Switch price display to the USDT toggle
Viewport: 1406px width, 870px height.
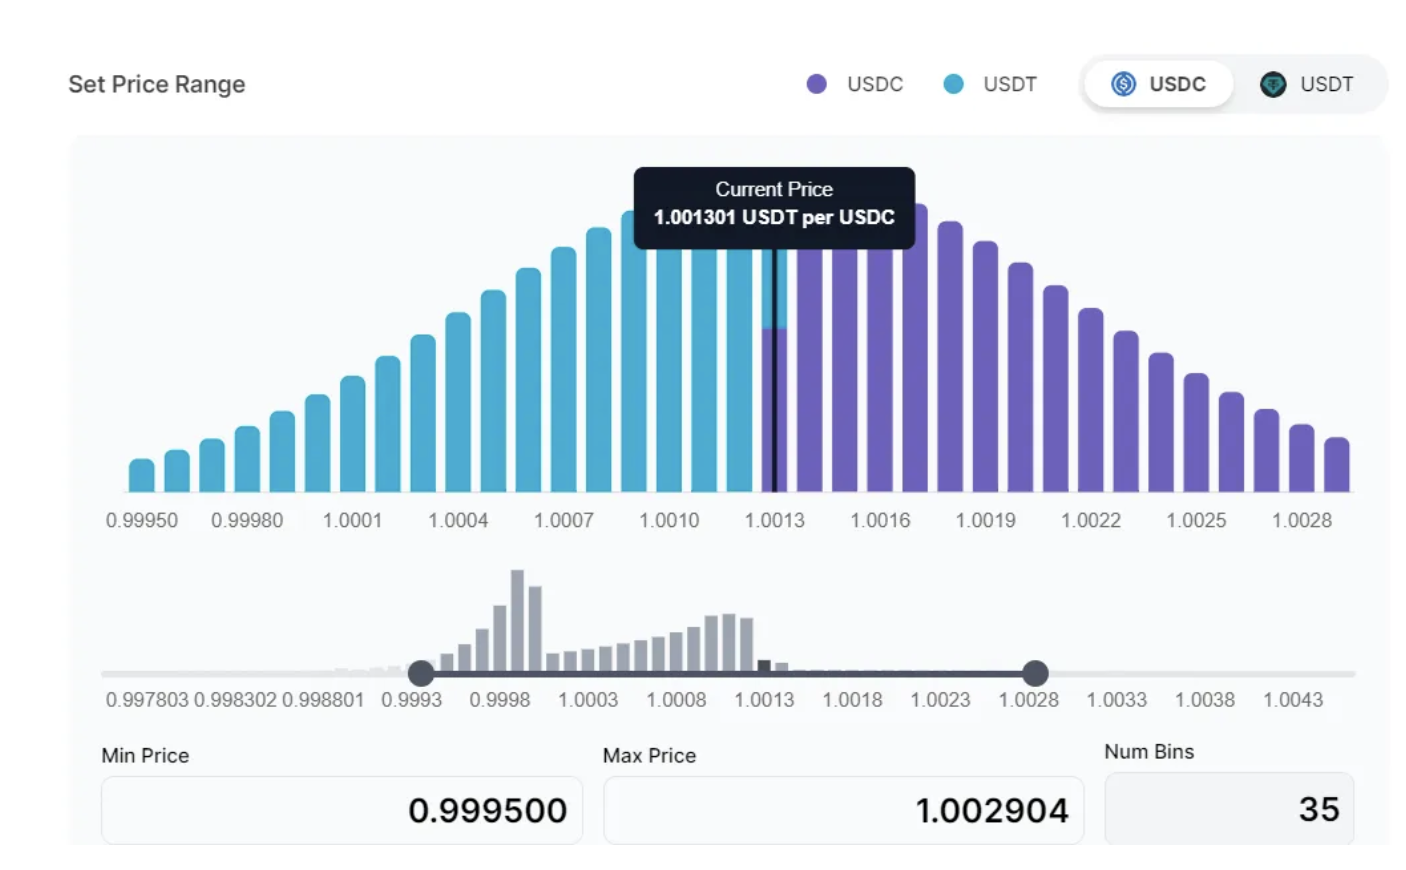point(1307,84)
